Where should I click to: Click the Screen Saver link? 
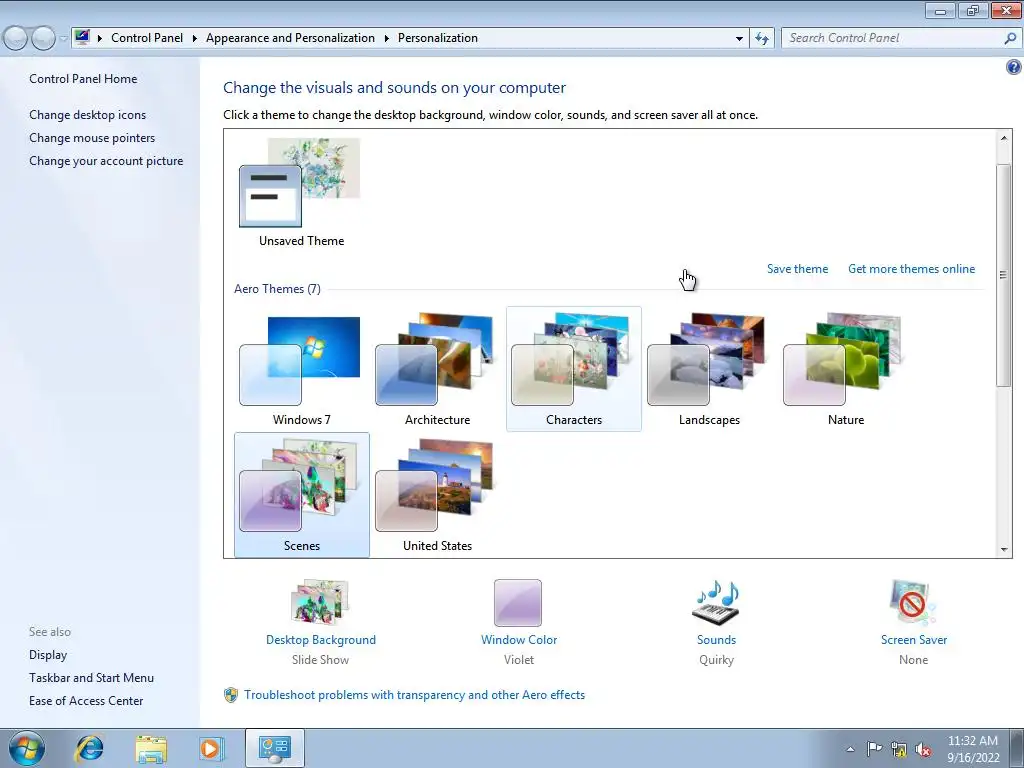914,640
